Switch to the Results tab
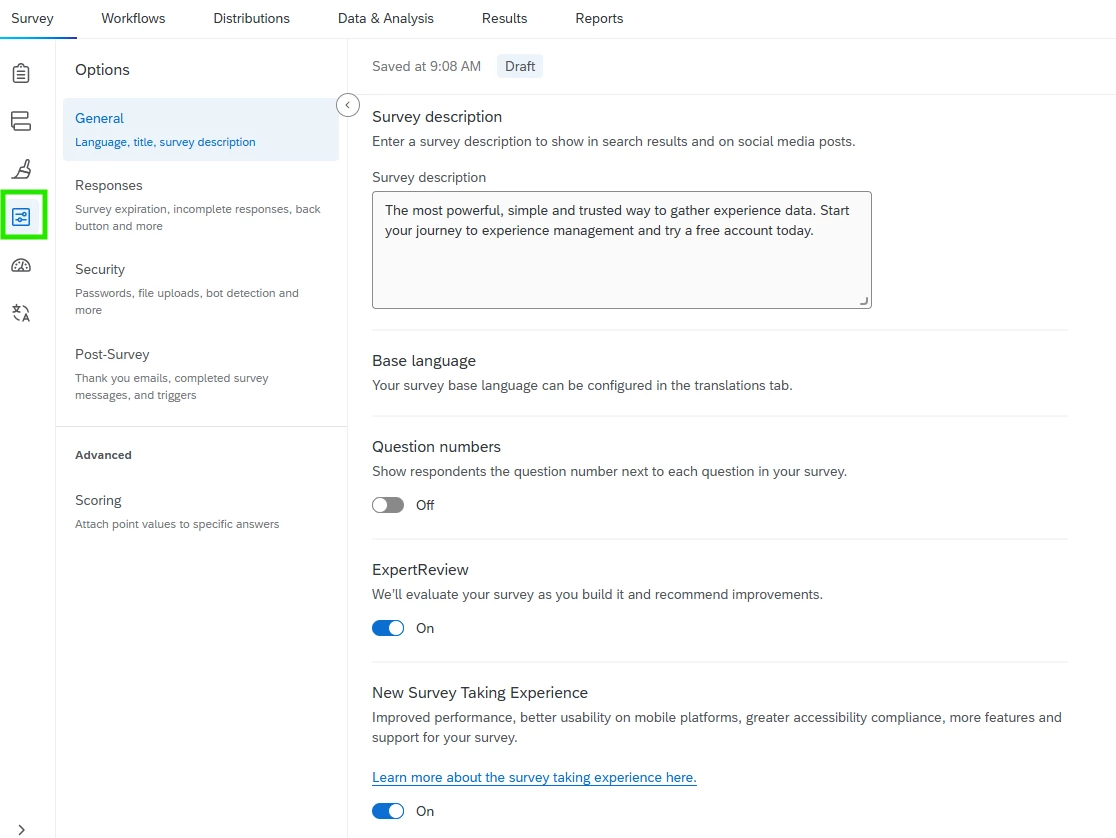The height and width of the screenshot is (838, 1116). point(505,19)
